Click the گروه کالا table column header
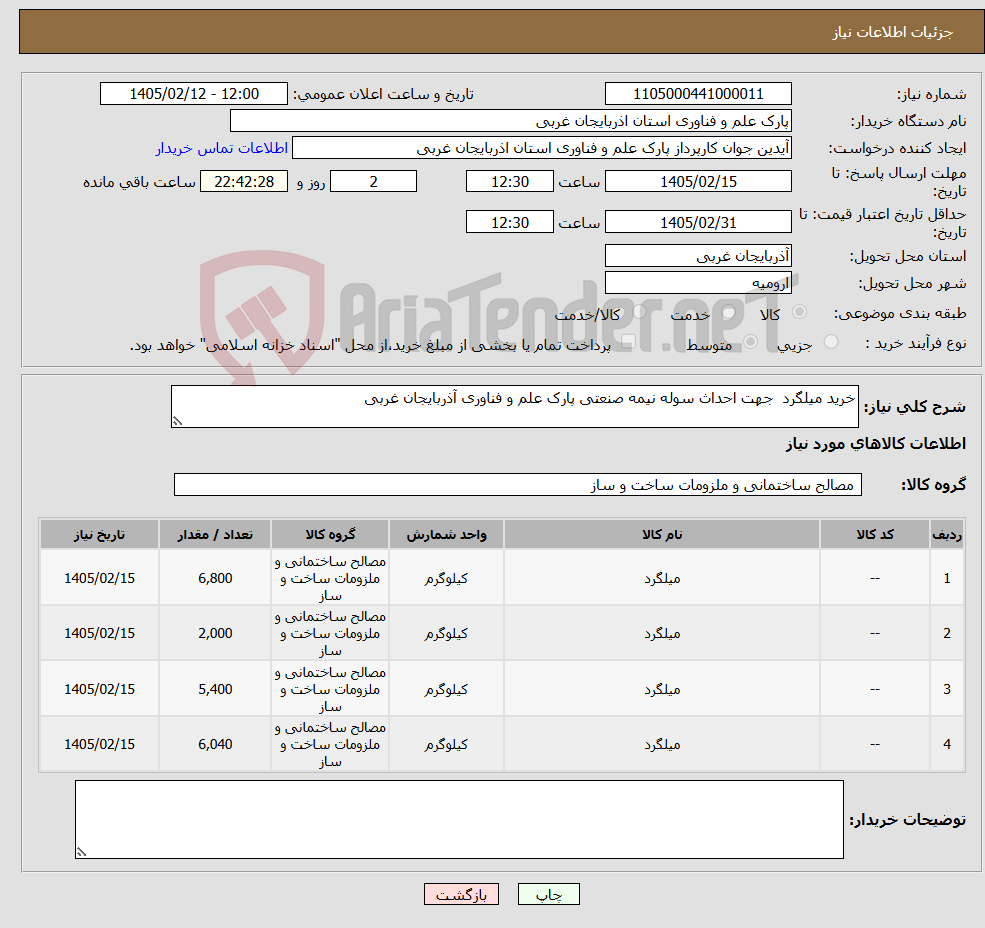The width and height of the screenshot is (985, 928). click(330, 535)
